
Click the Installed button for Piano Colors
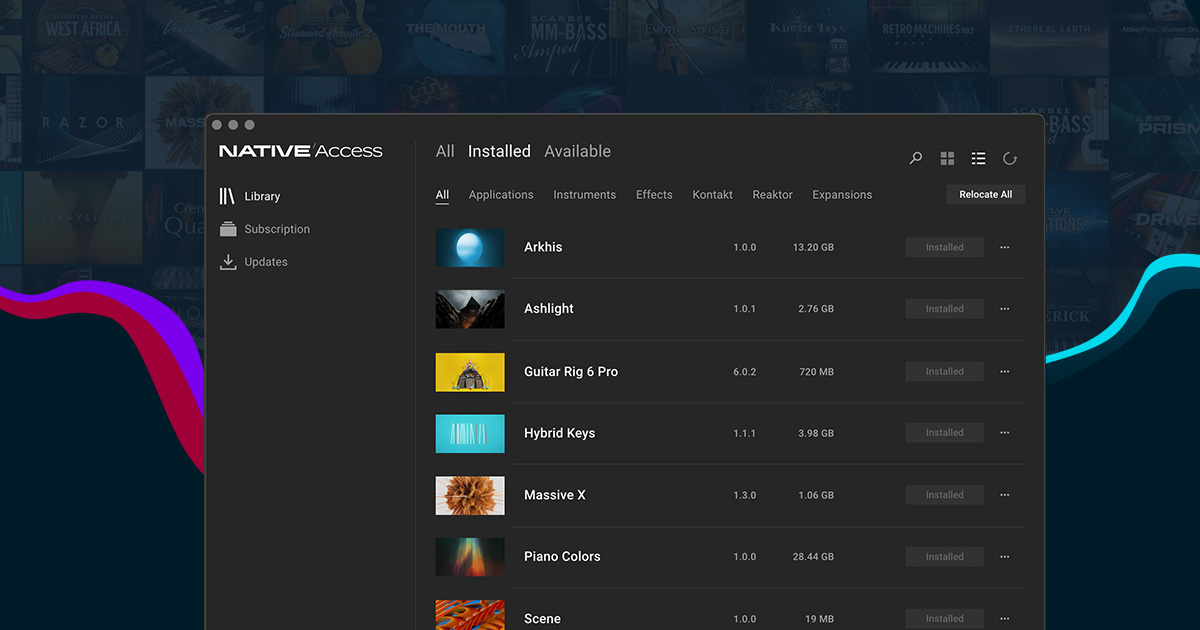click(944, 556)
